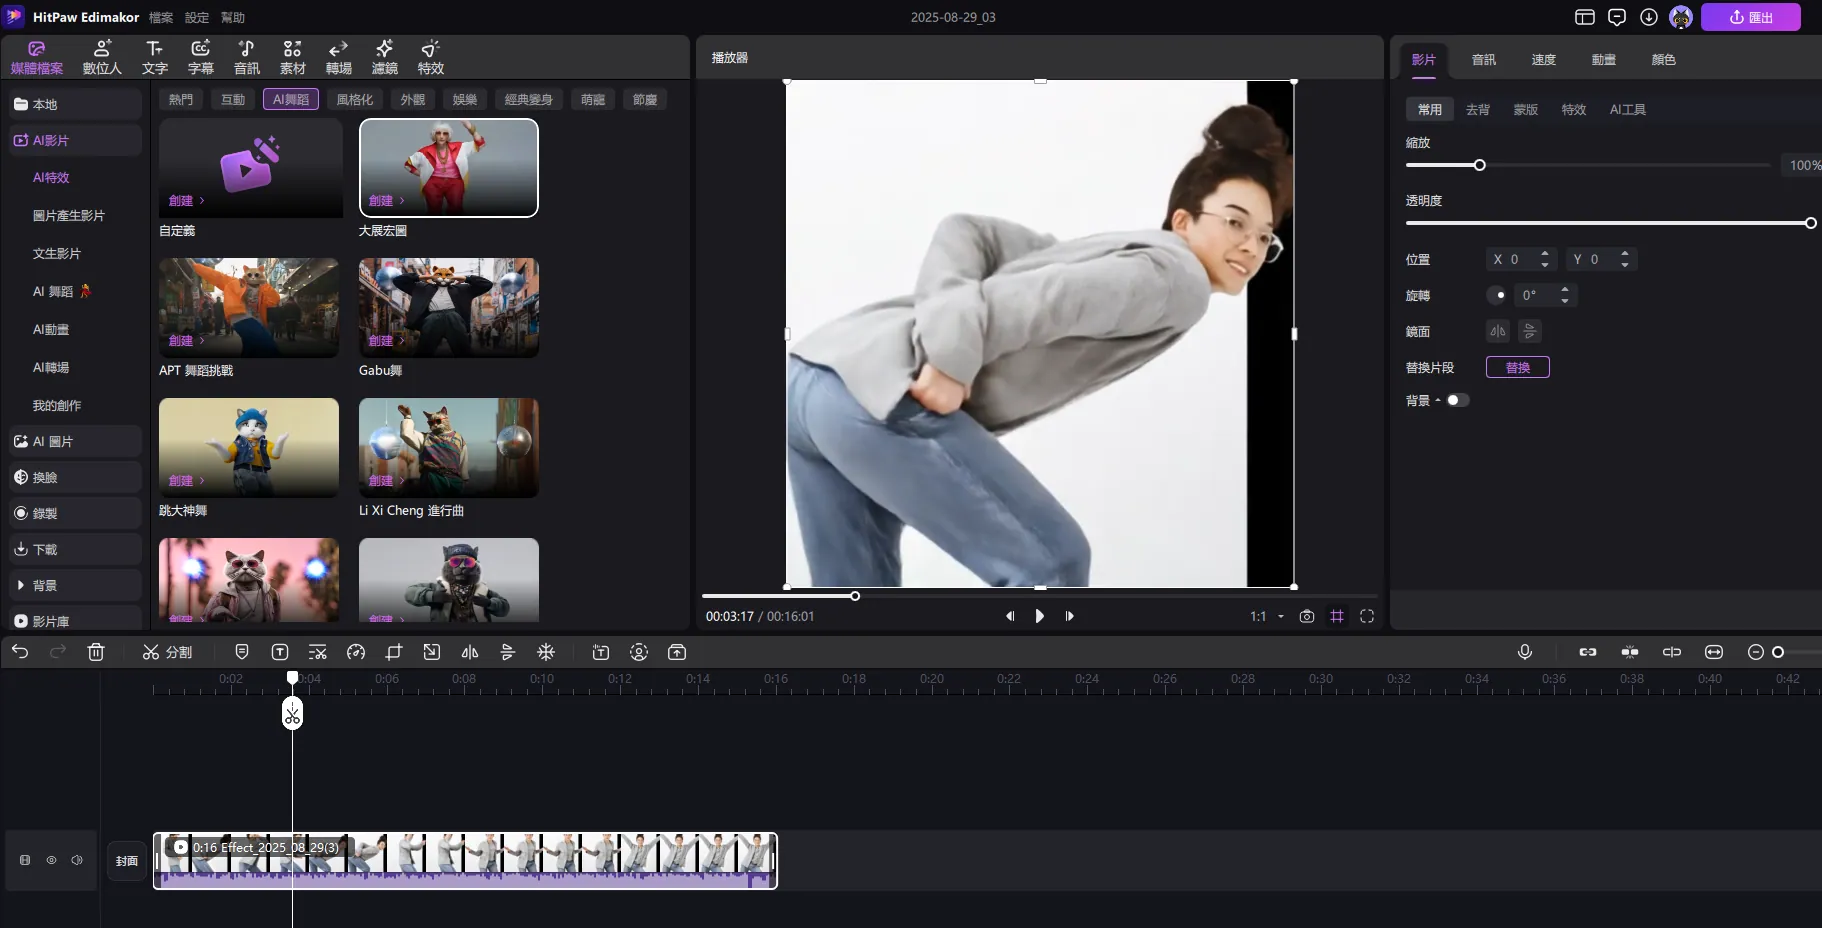
Task: Click the 匯出 export button
Action: tap(1750, 17)
